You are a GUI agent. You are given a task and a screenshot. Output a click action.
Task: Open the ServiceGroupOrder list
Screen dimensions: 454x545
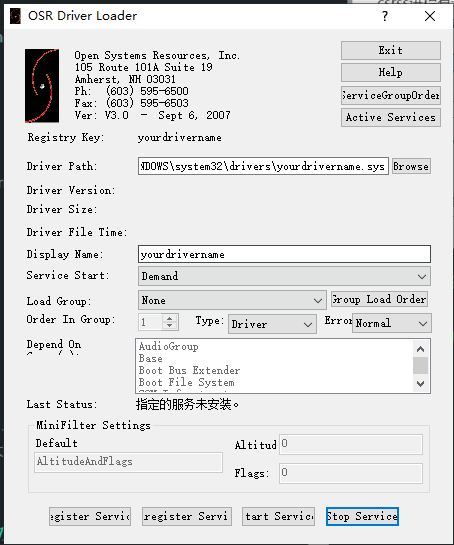391,95
